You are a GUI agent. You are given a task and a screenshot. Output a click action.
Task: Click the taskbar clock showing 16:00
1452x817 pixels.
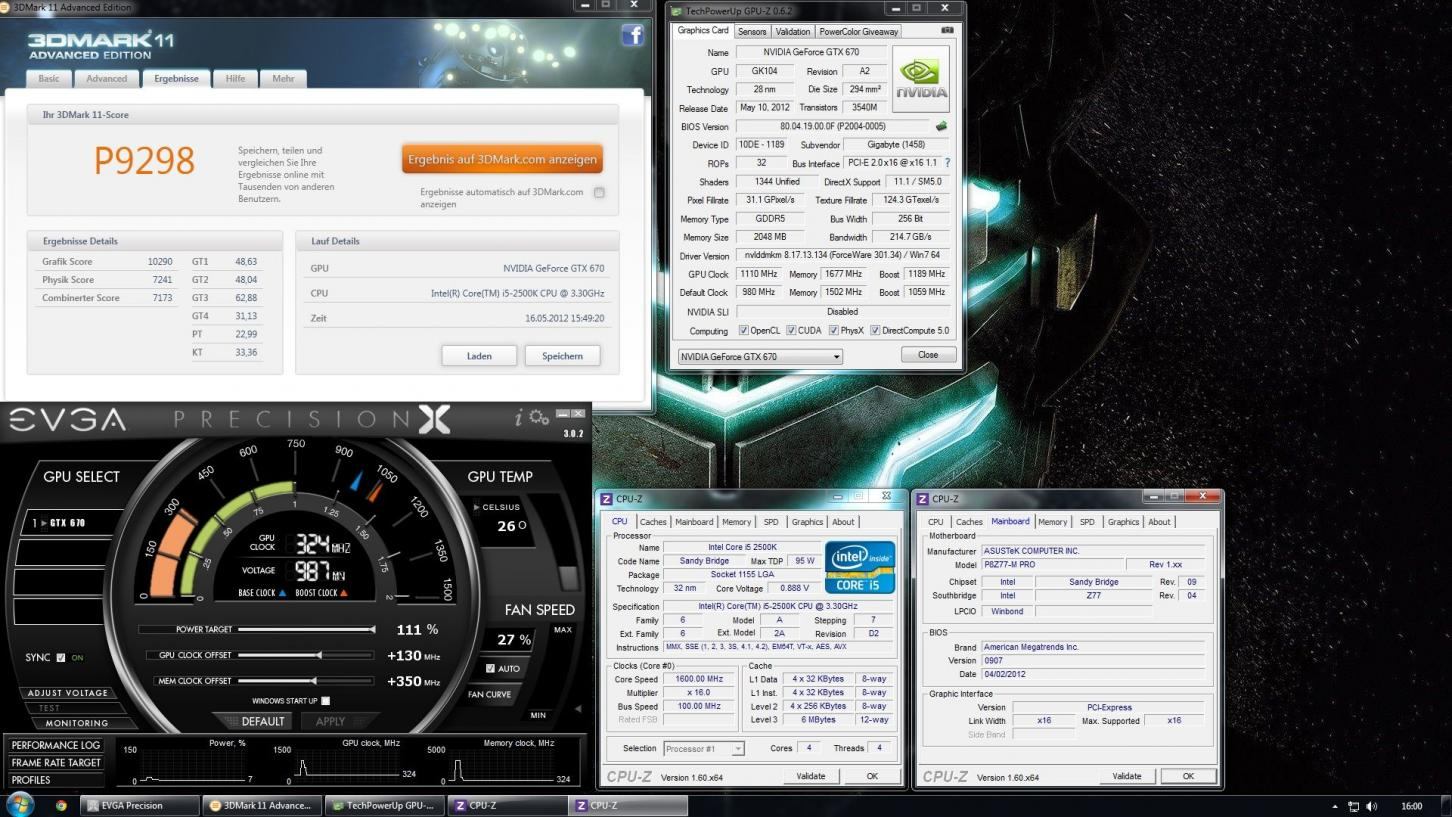[x=1411, y=806]
